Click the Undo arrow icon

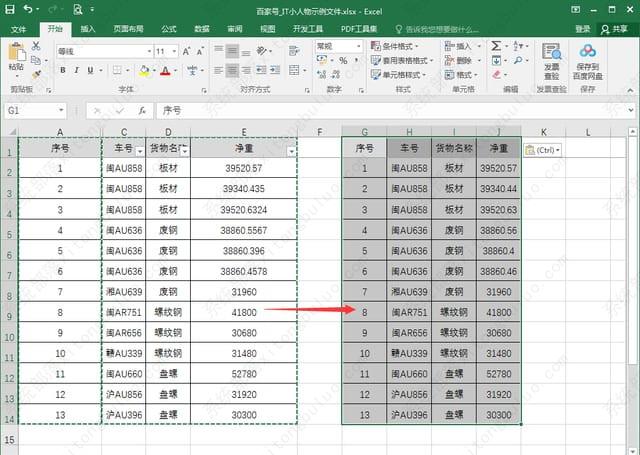point(28,9)
